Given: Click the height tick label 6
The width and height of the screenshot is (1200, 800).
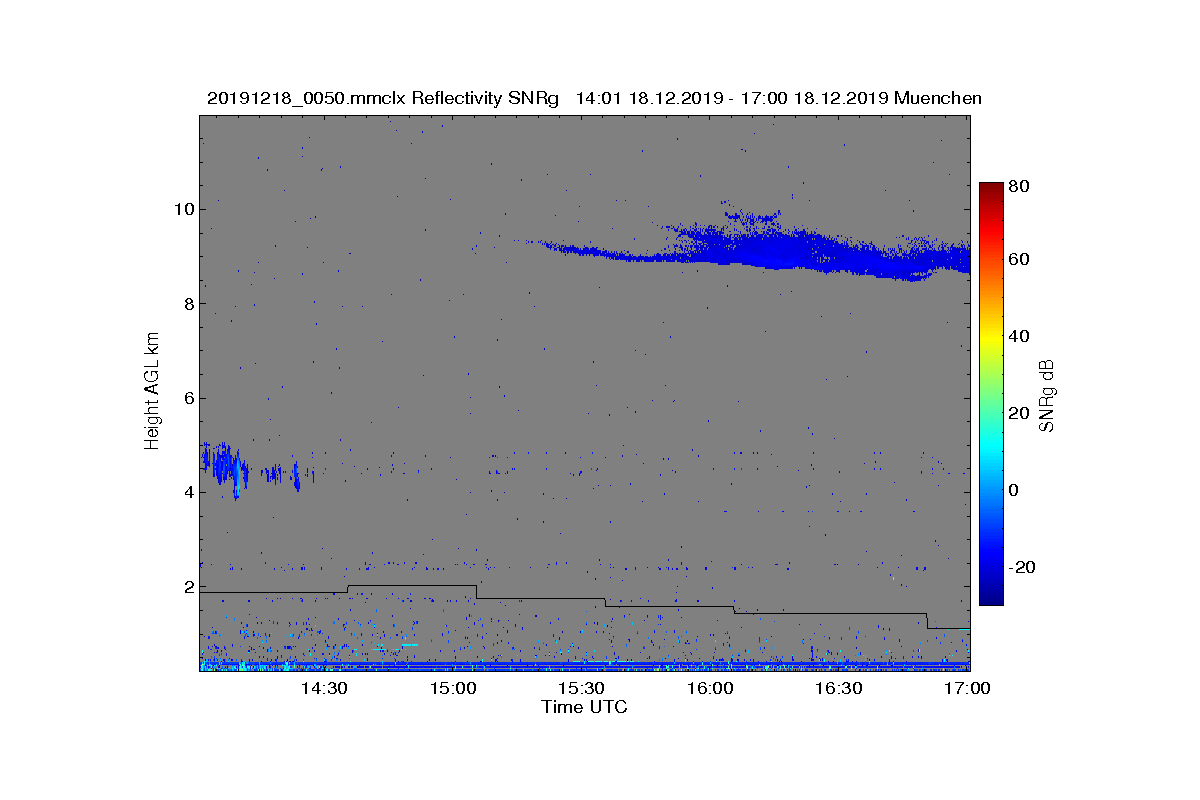Looking at the screenshot, I should coord(188,398).
